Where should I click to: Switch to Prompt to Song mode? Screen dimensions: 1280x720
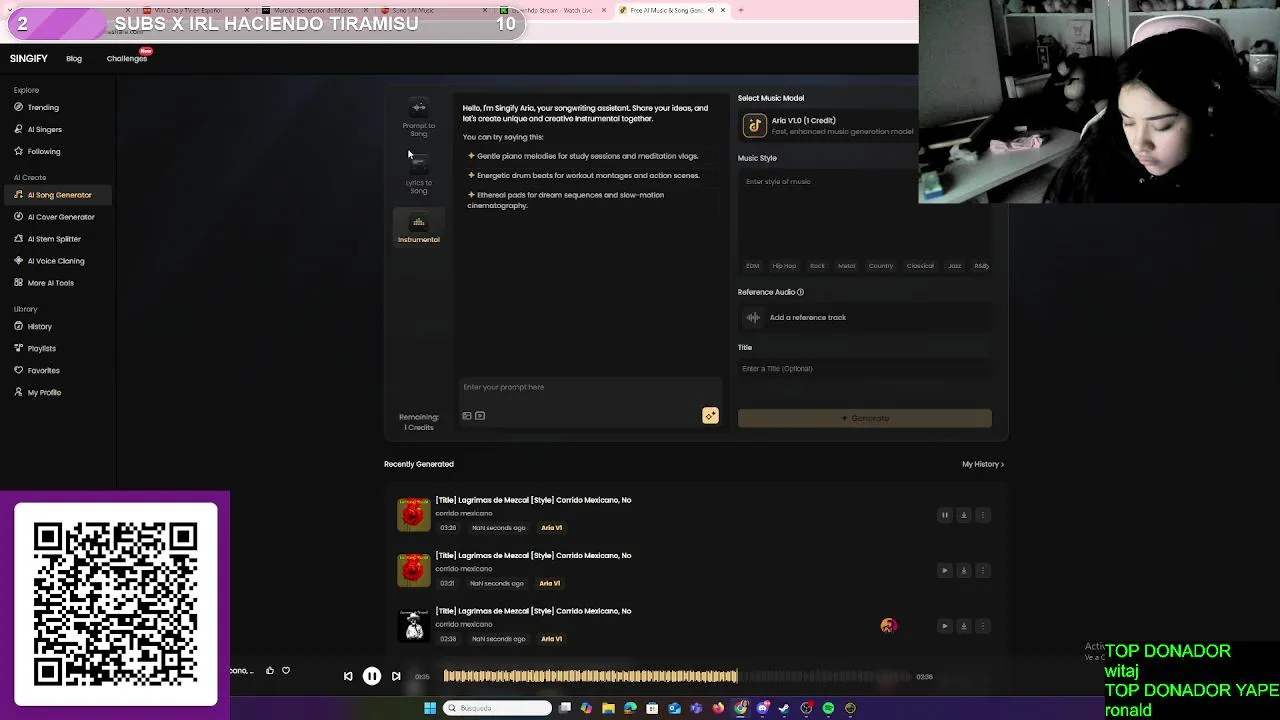click(x=419, y=119)
